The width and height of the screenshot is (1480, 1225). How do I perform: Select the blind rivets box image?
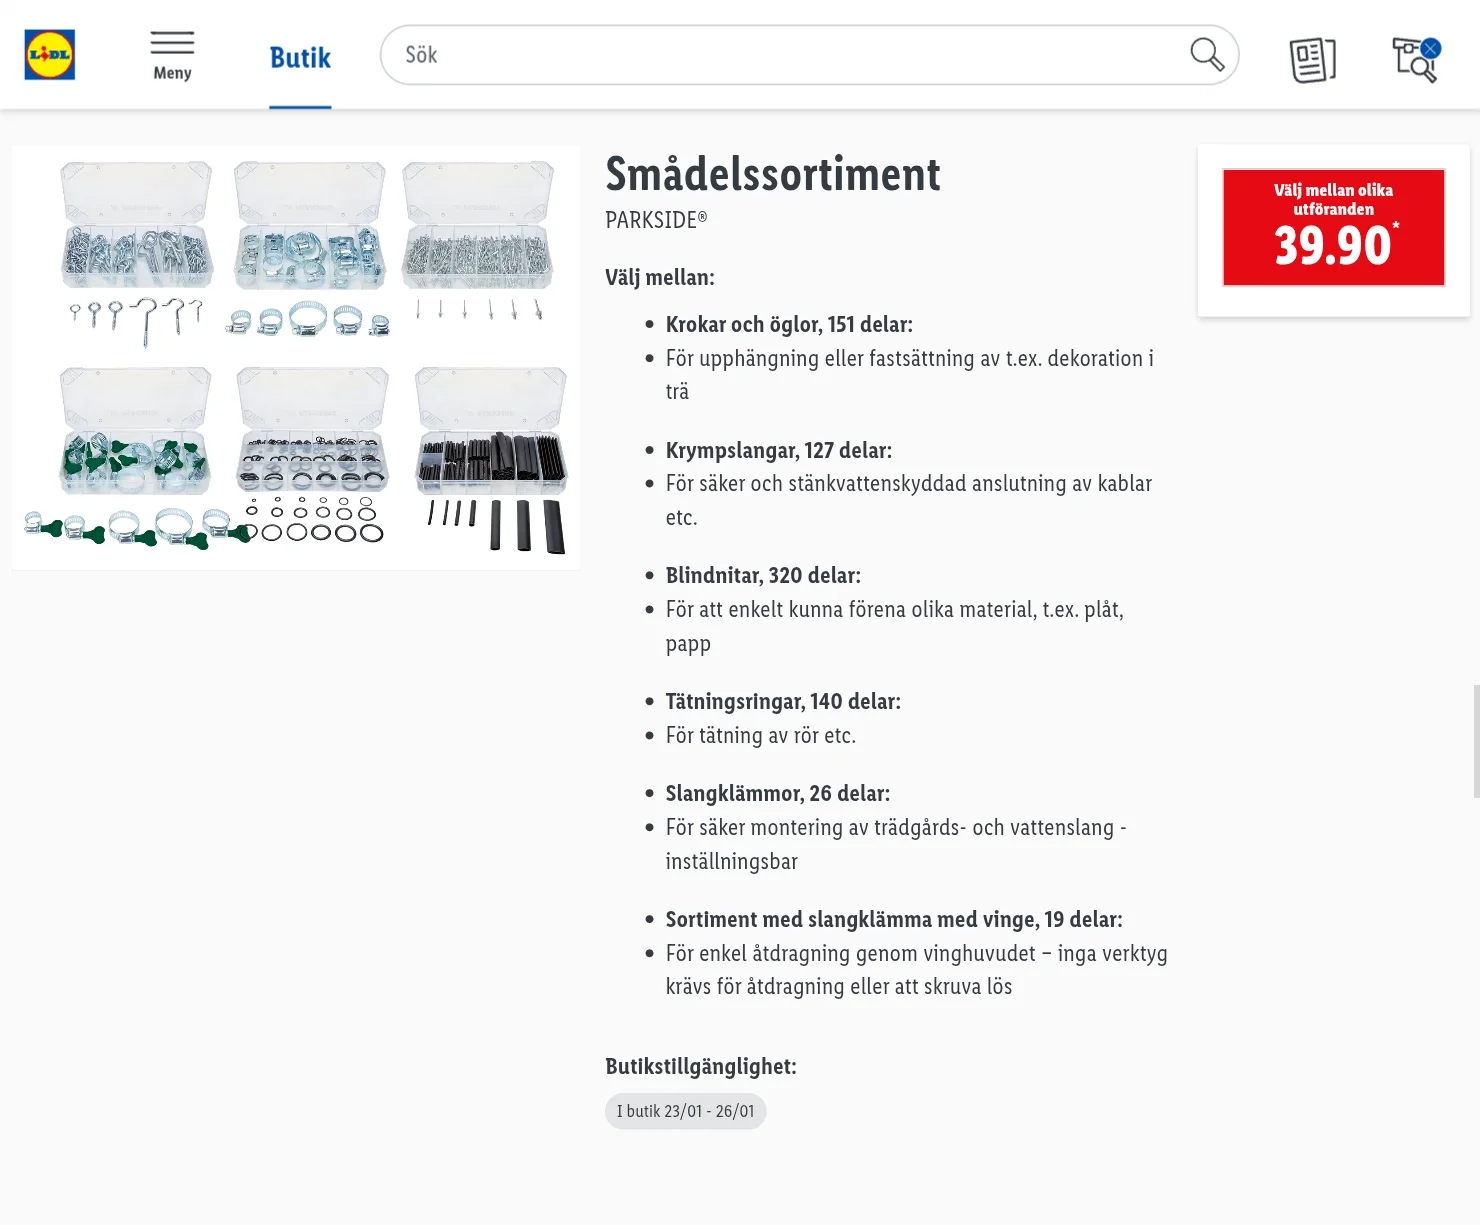(x=478, y=245)
